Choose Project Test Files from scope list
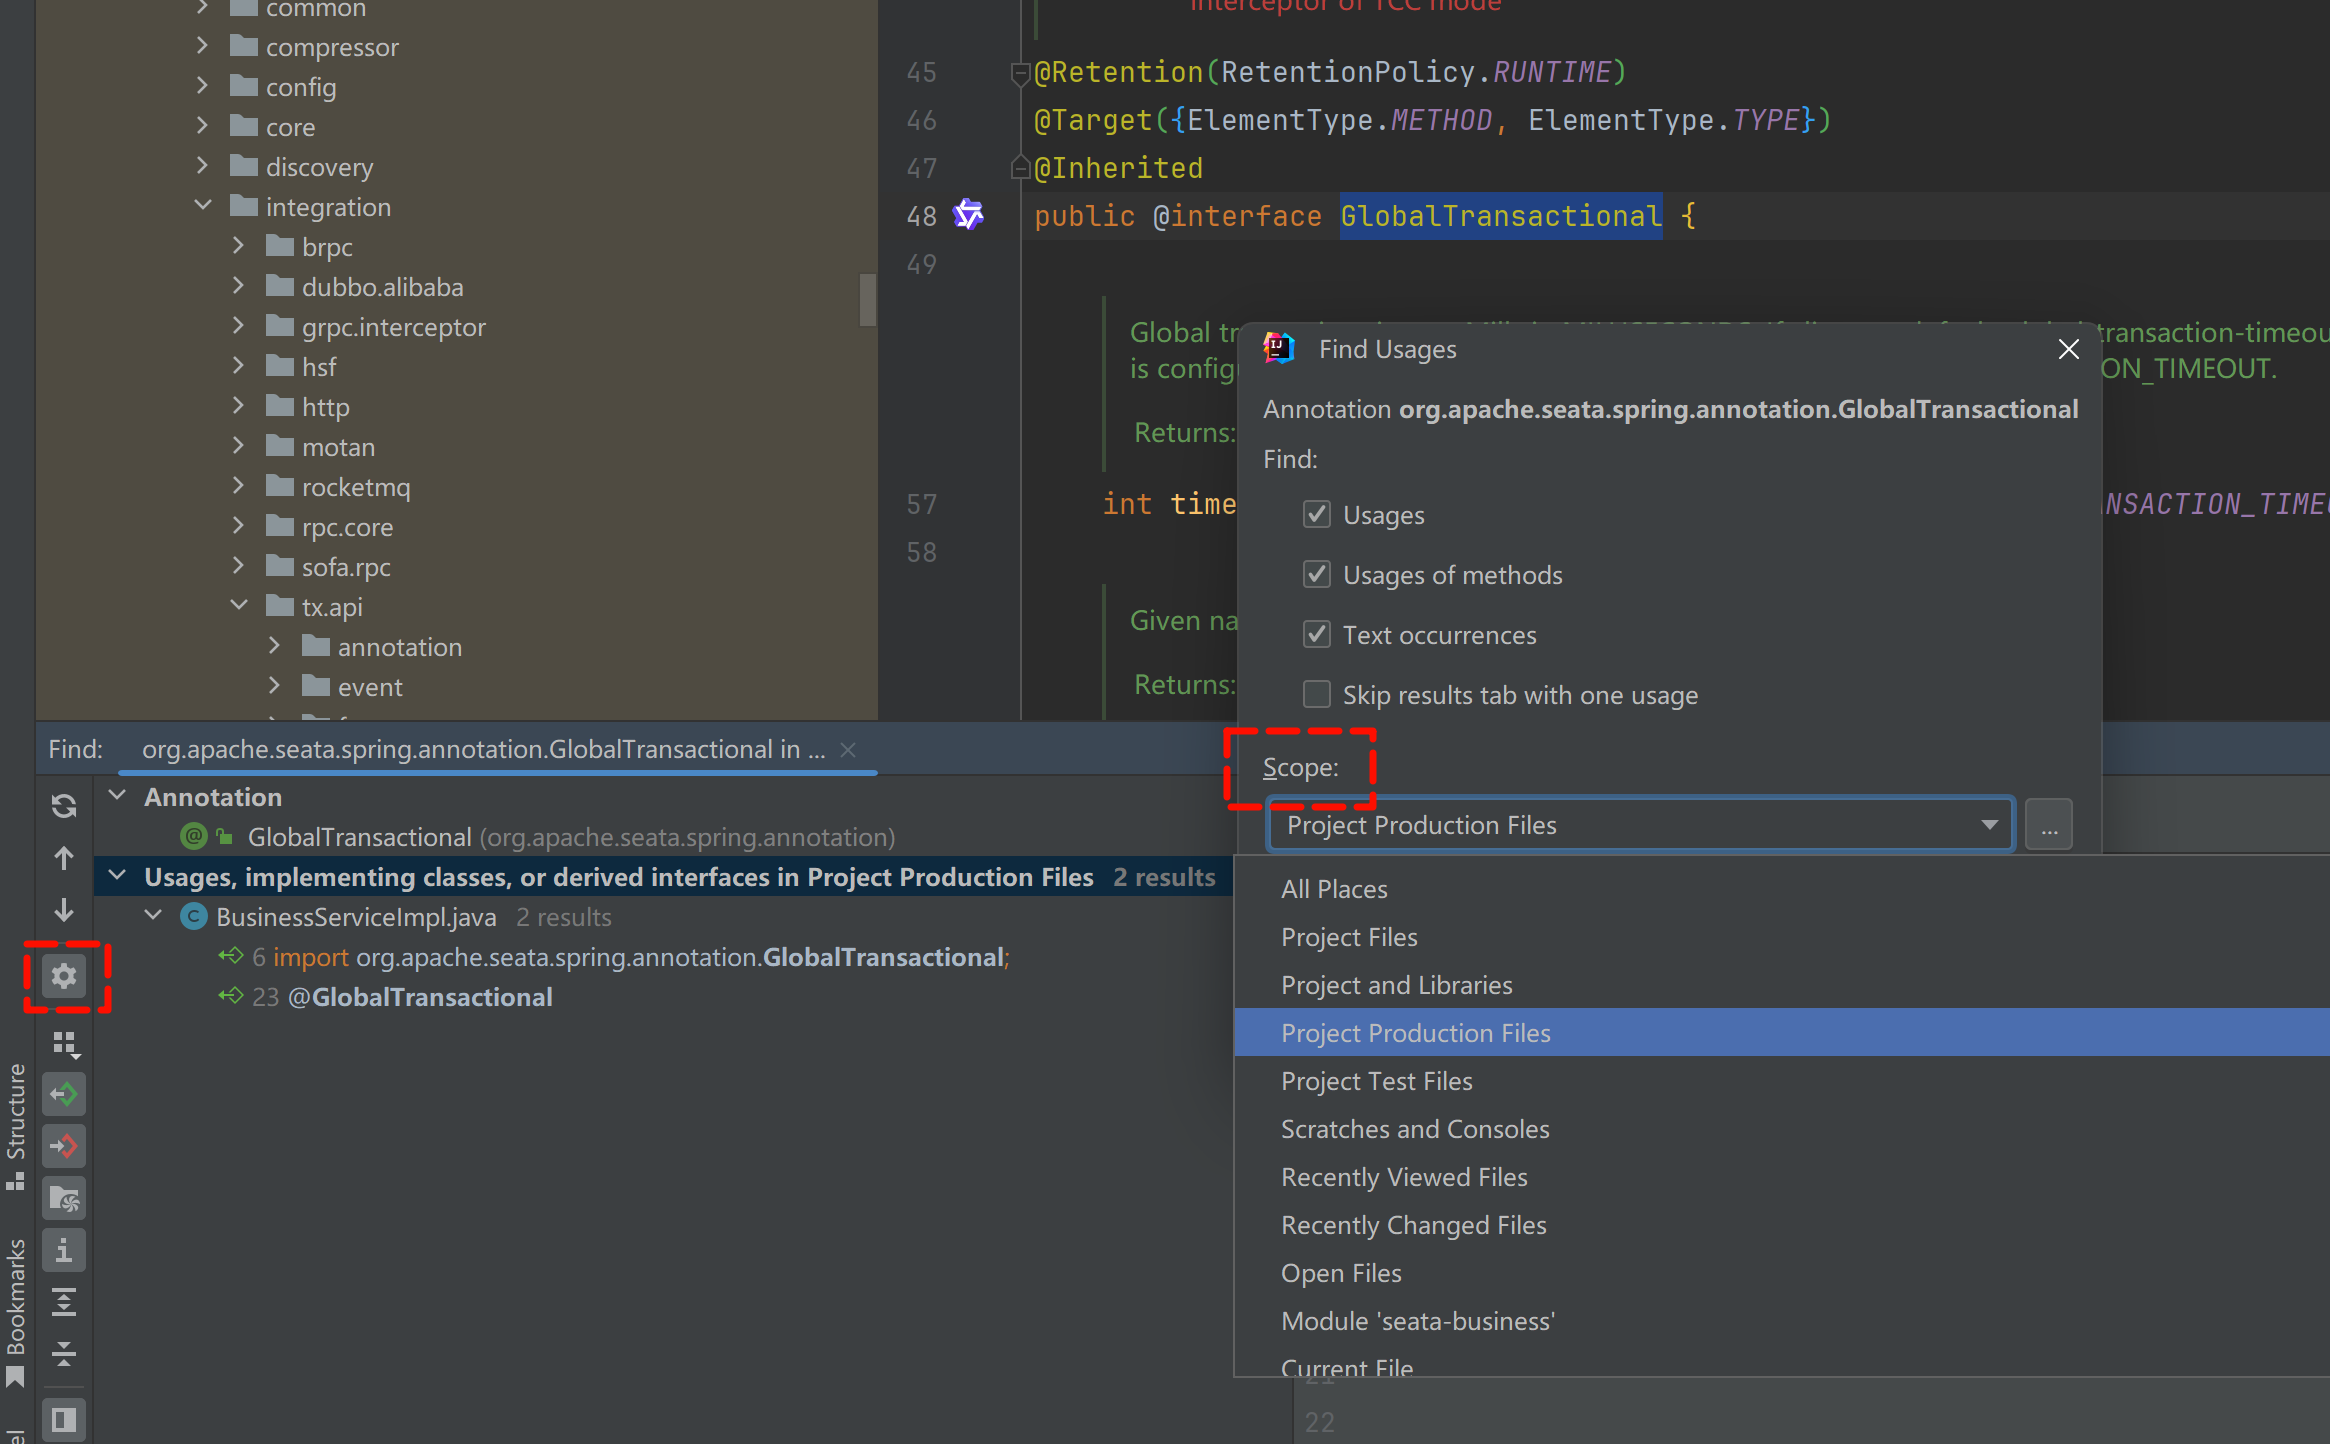The width and height of the screenshot is (2330, 1444). (x=1376, y=1081)
